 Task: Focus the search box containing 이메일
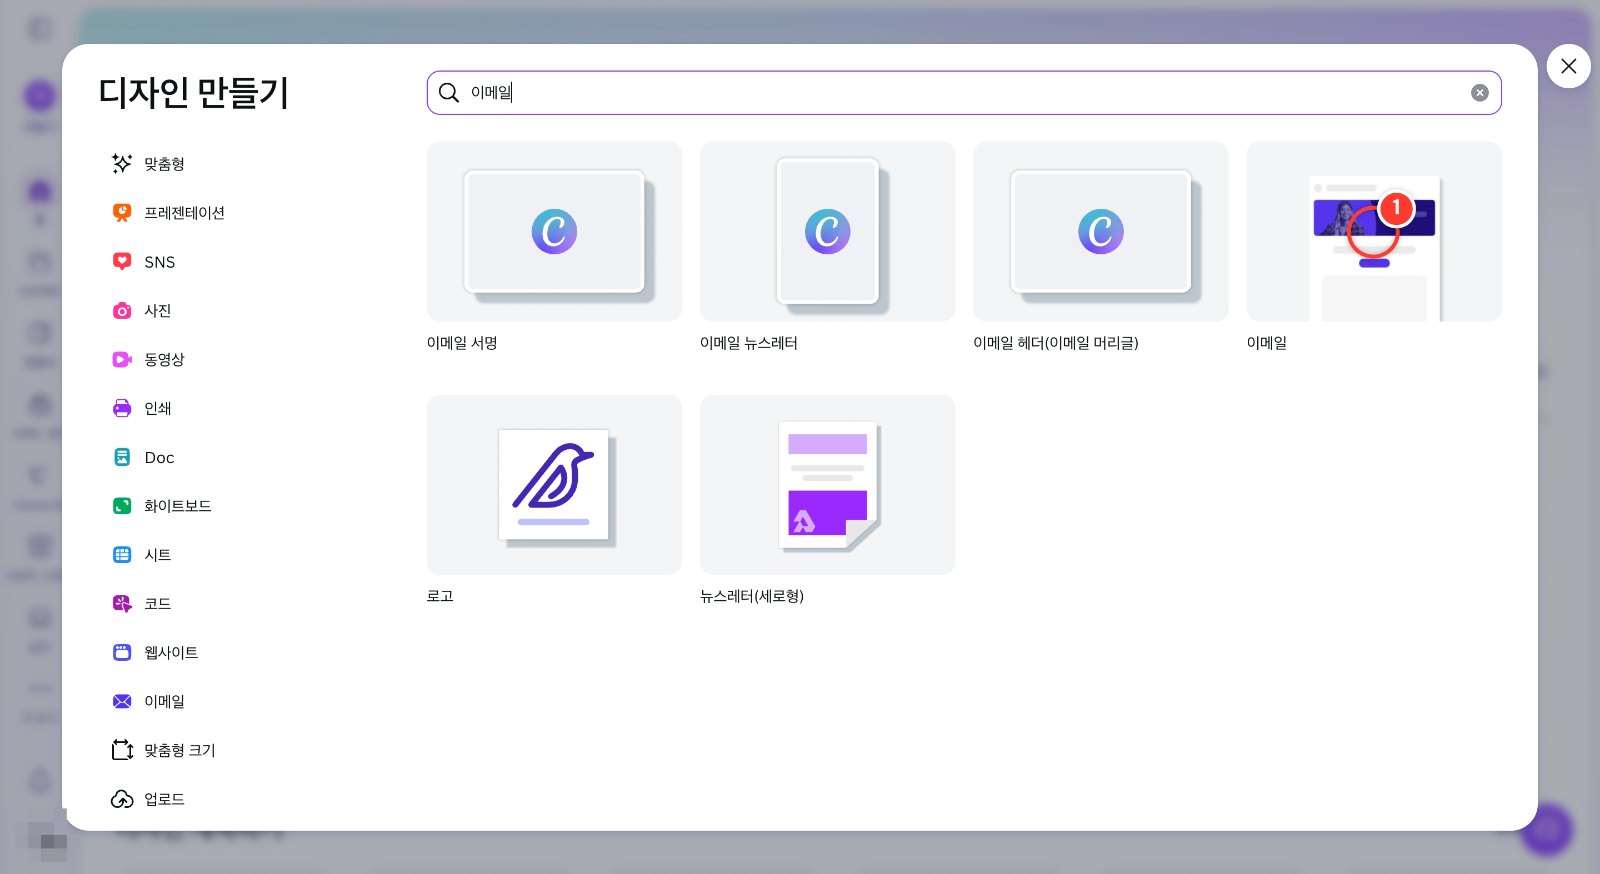coord(964,93)
